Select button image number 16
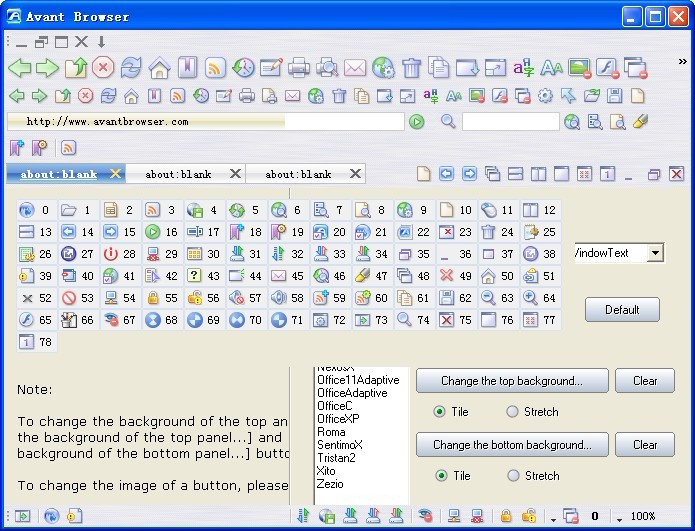Screen dimensions: 695x531 (162, 231)
